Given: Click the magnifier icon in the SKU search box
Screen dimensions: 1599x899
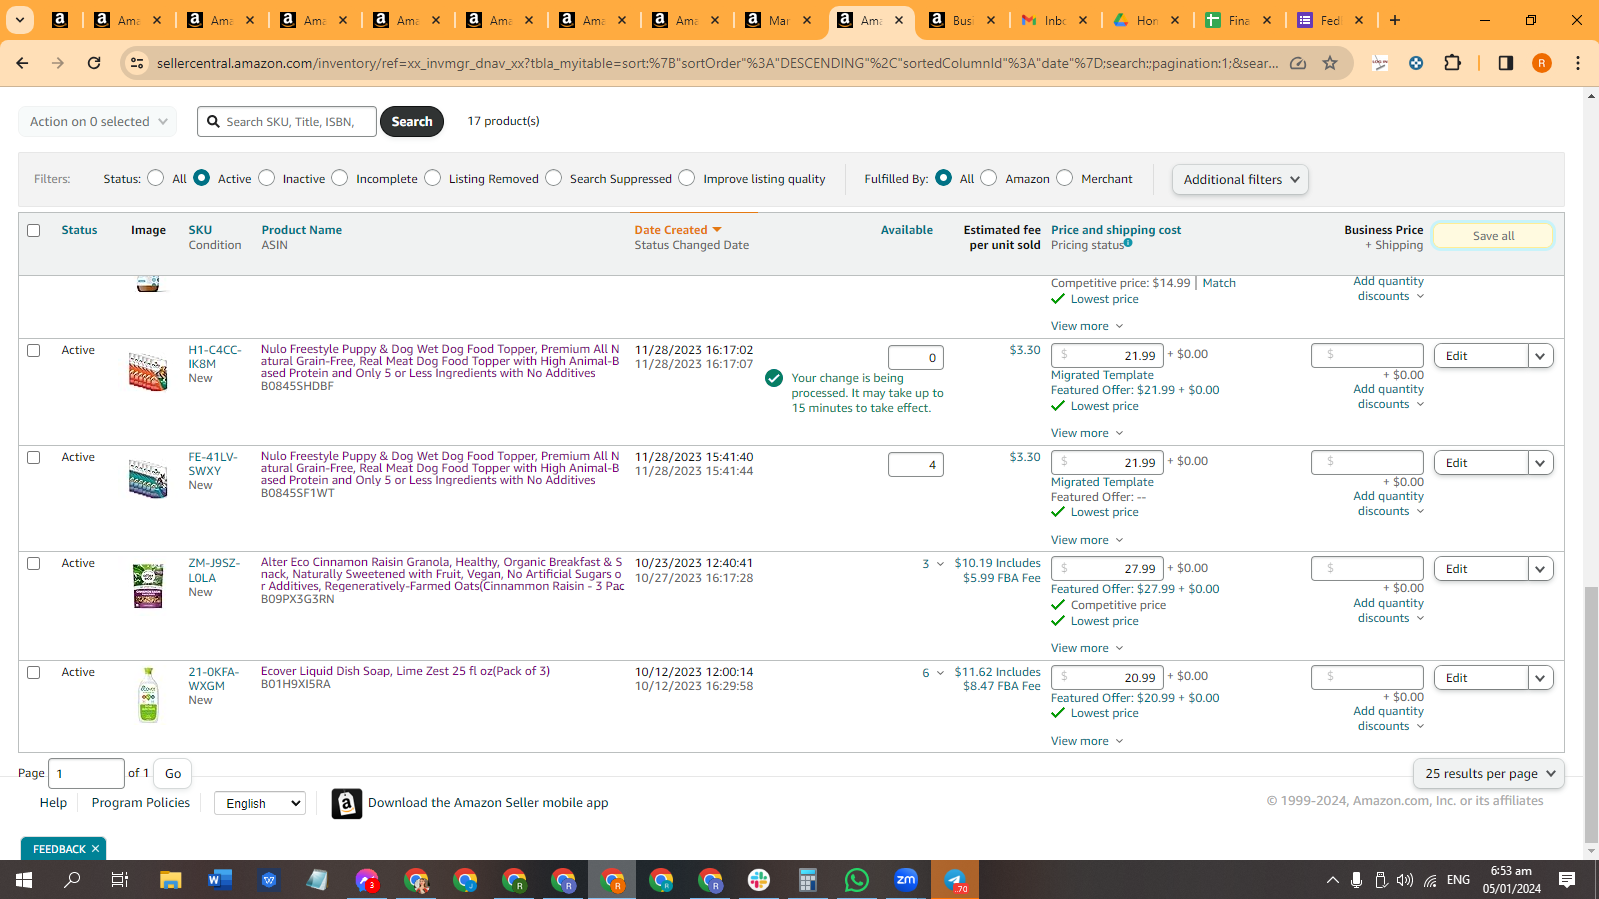Looking at the screenshot, I should 213,122.
